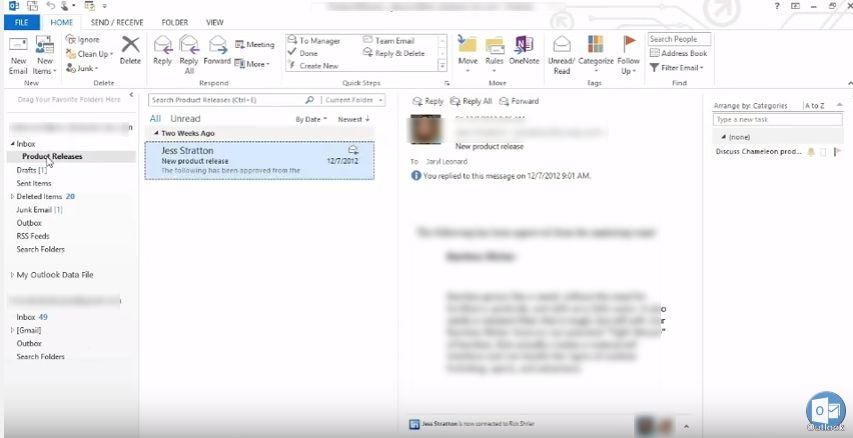
Task: Open the Address Book
Action: pos(678,53)
